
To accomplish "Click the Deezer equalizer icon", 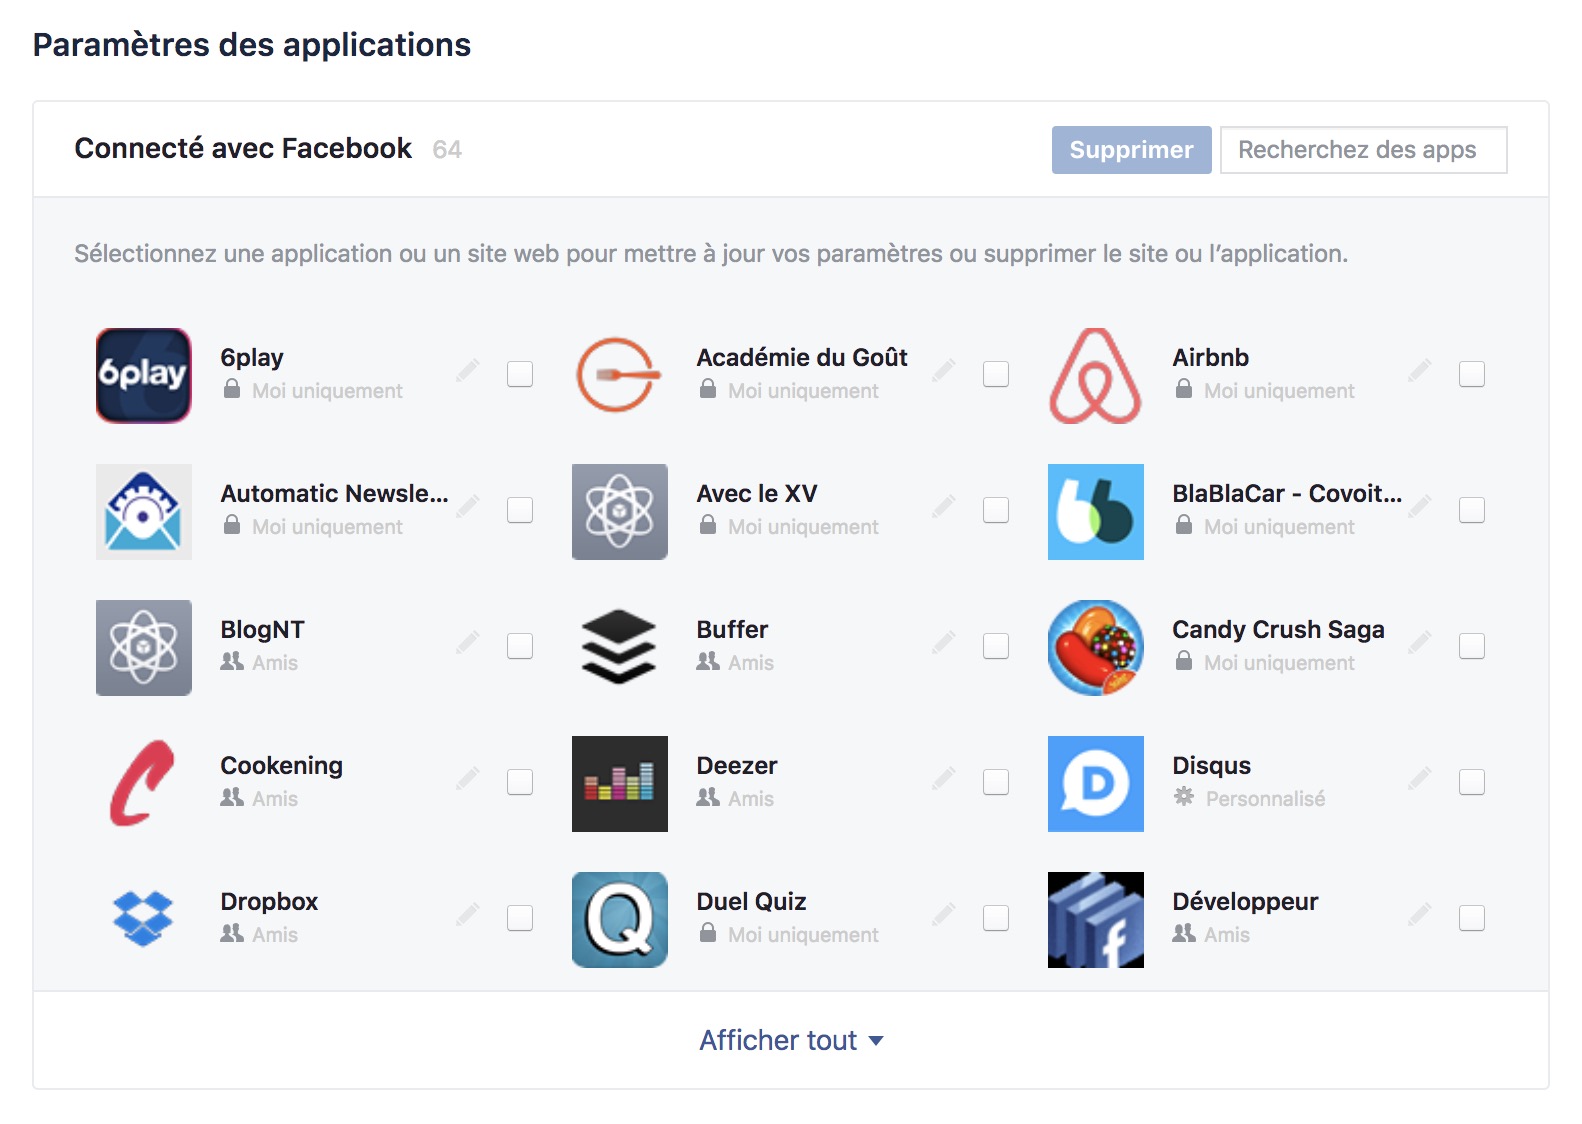I will [620, 783].
